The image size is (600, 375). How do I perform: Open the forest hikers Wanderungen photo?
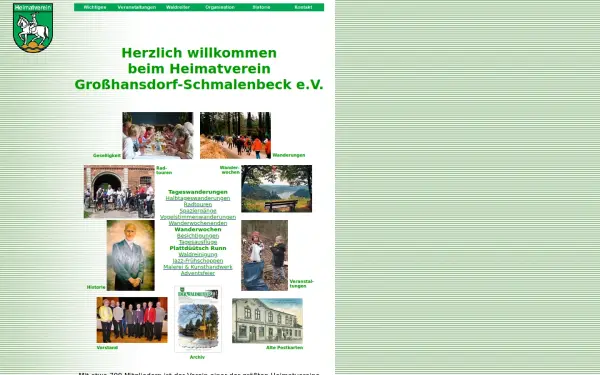point(235,135)
